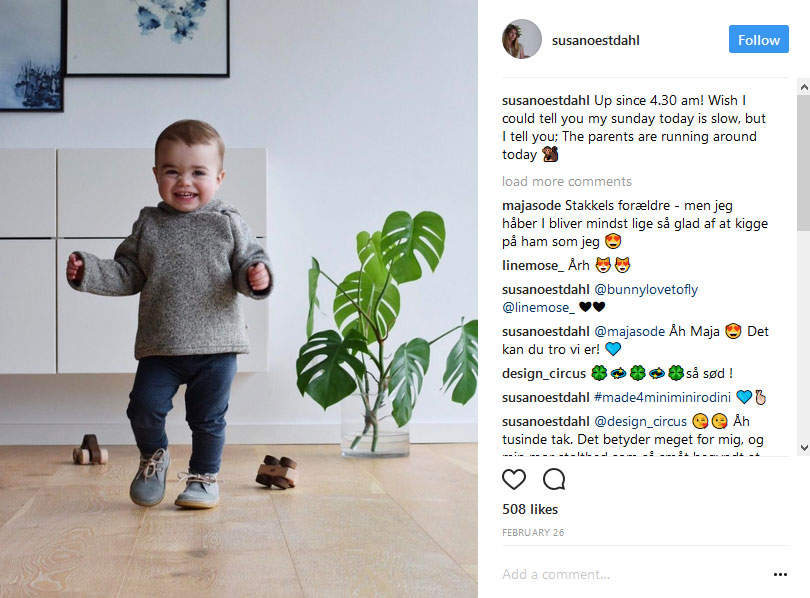Focus the Add a comment field

click(x=634, y=574)
